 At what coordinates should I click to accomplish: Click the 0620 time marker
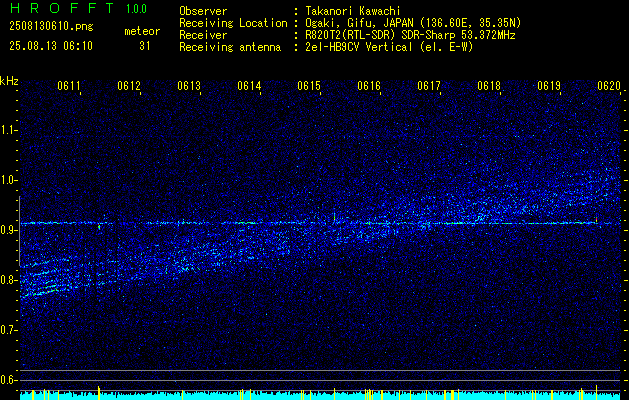[x=609, y=86]
